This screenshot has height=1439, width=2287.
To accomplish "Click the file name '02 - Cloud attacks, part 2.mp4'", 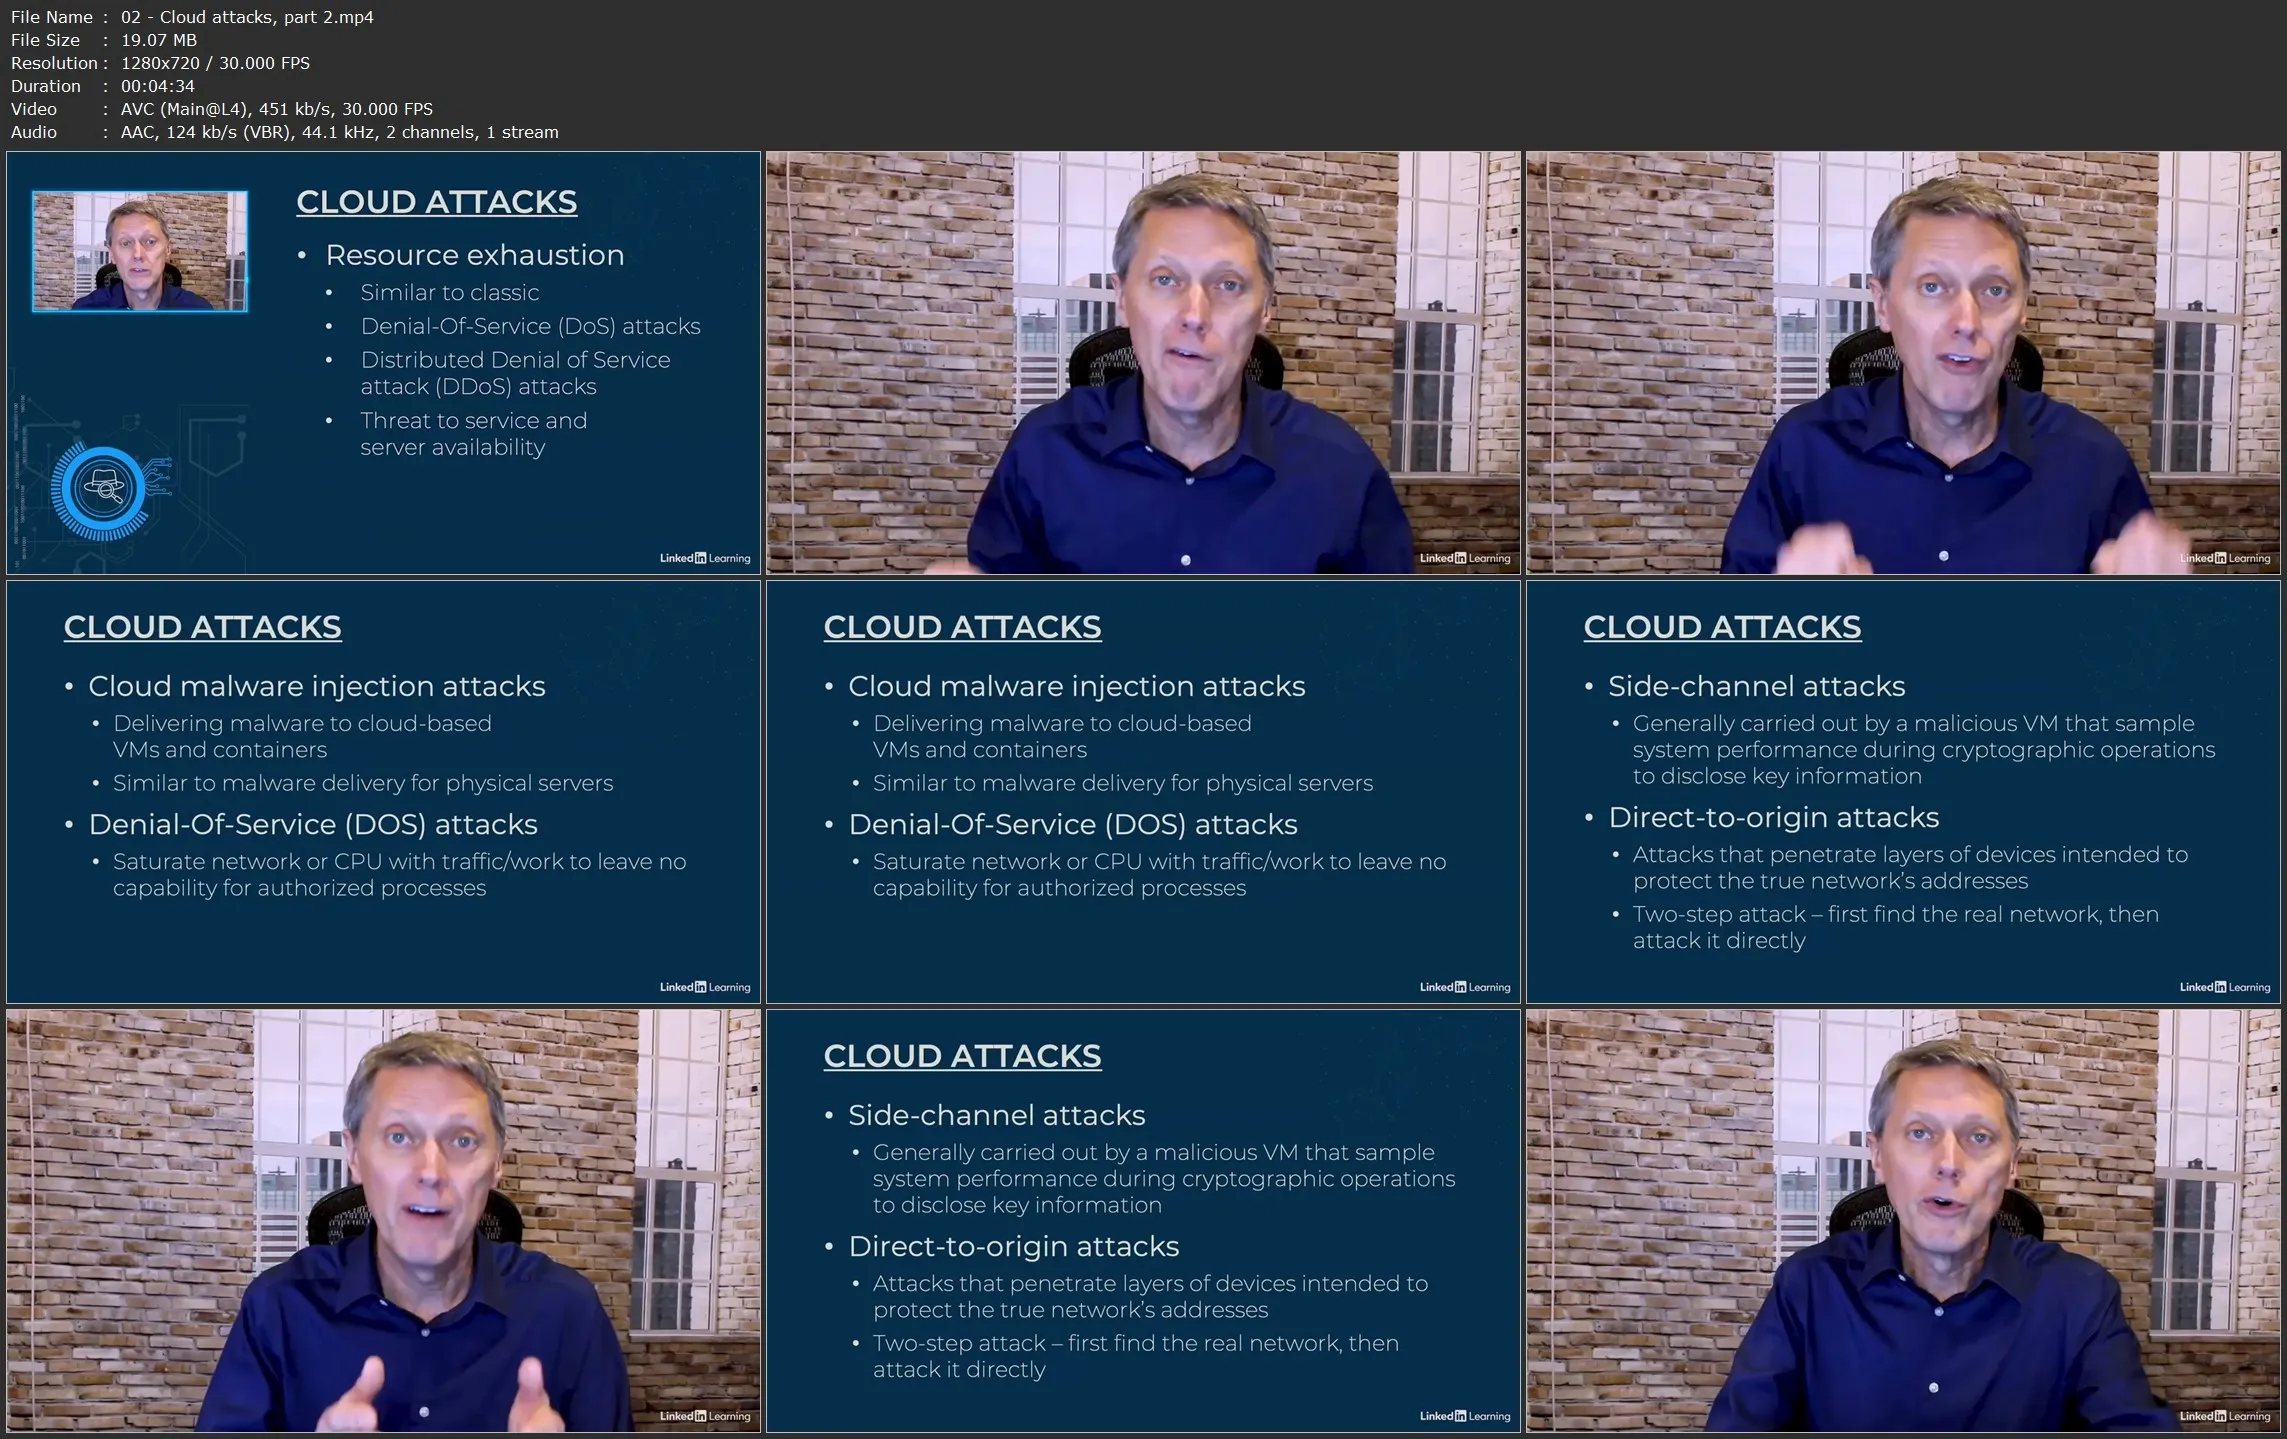I will pyautogui.click(x=247, y=17).
